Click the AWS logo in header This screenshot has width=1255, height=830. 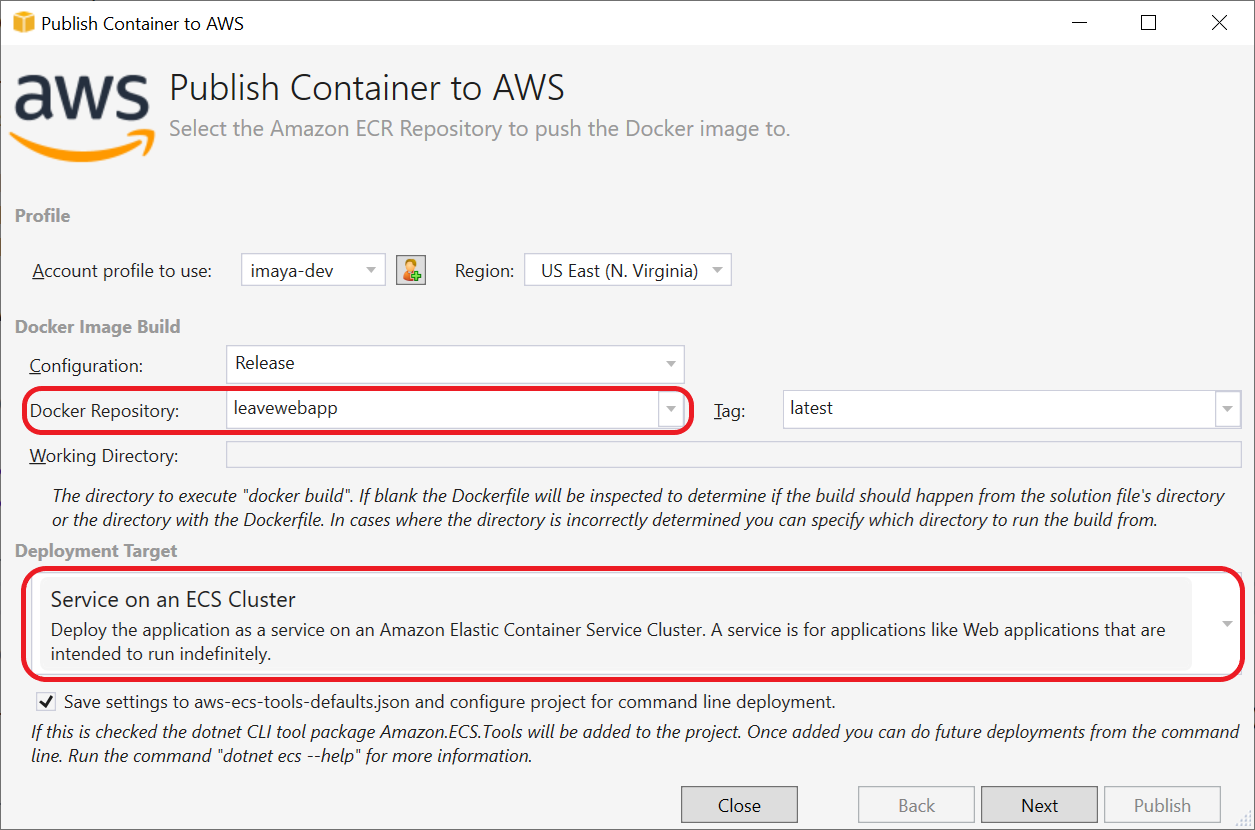(x=82, y=112)
